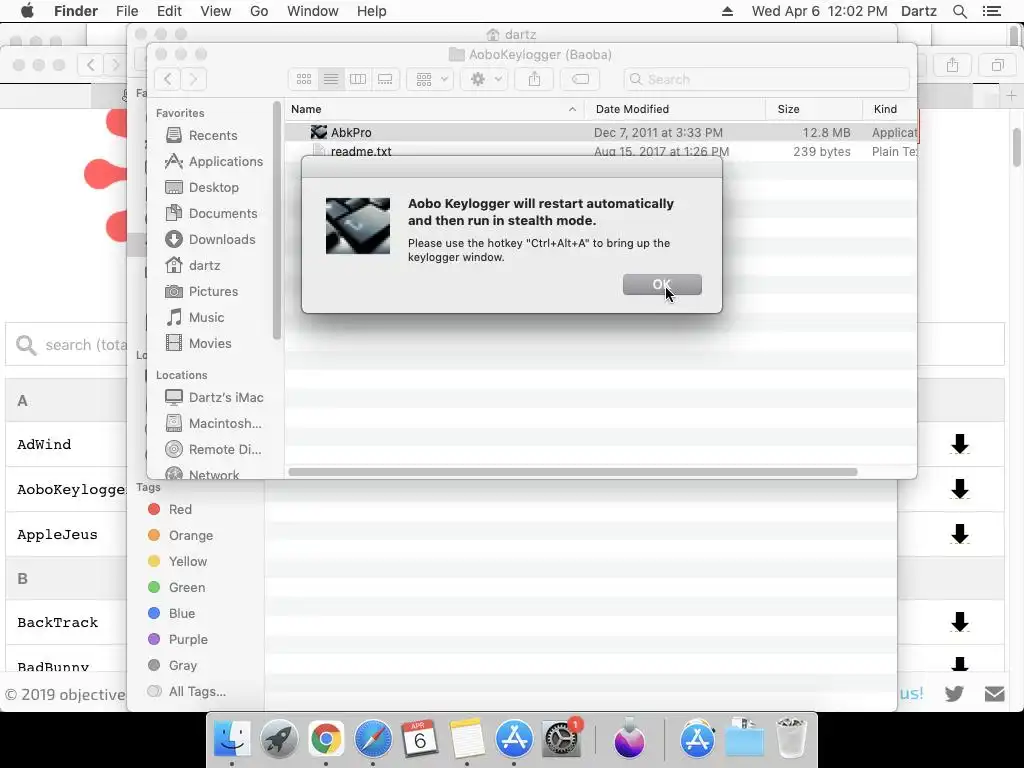Open the Go menu
The image size is (1024, 768).
coord(259,11)
